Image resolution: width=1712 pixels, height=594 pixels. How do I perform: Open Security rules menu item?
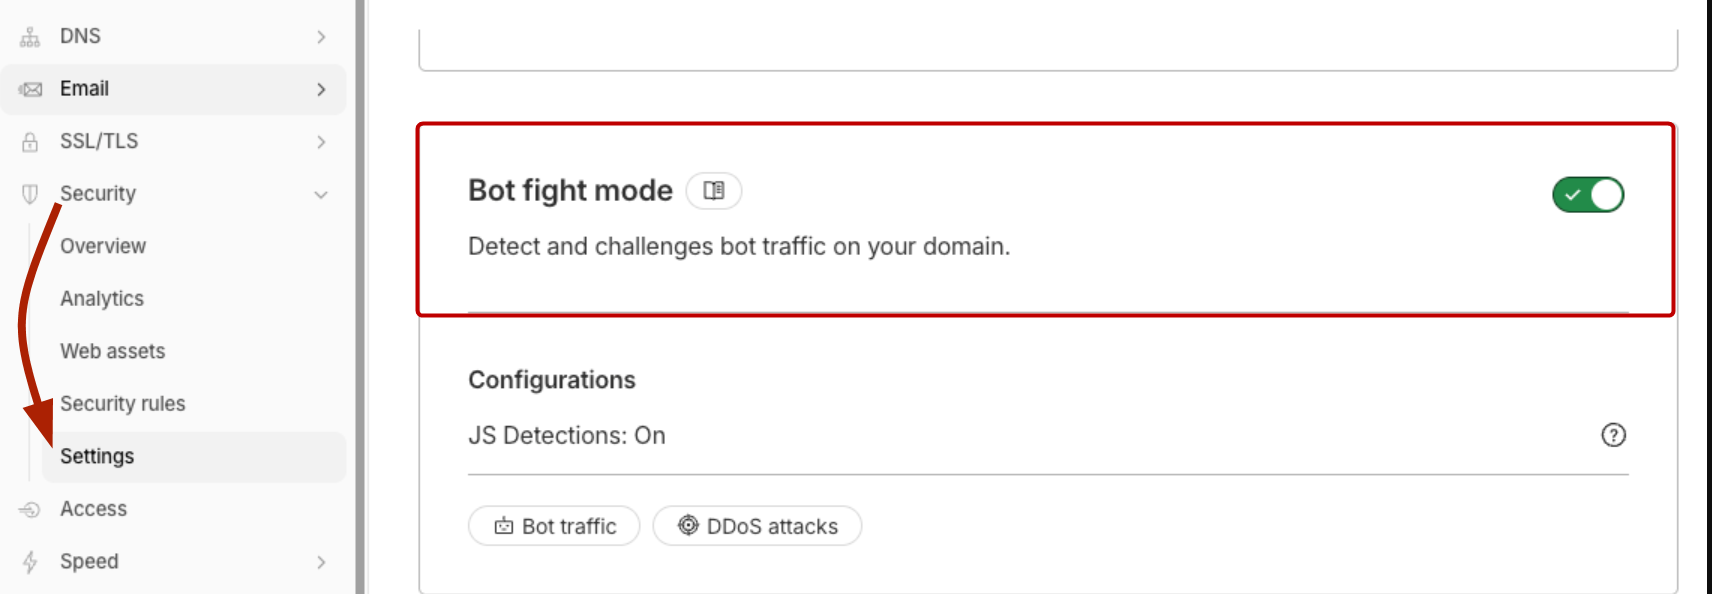click(x=123, y=404)
